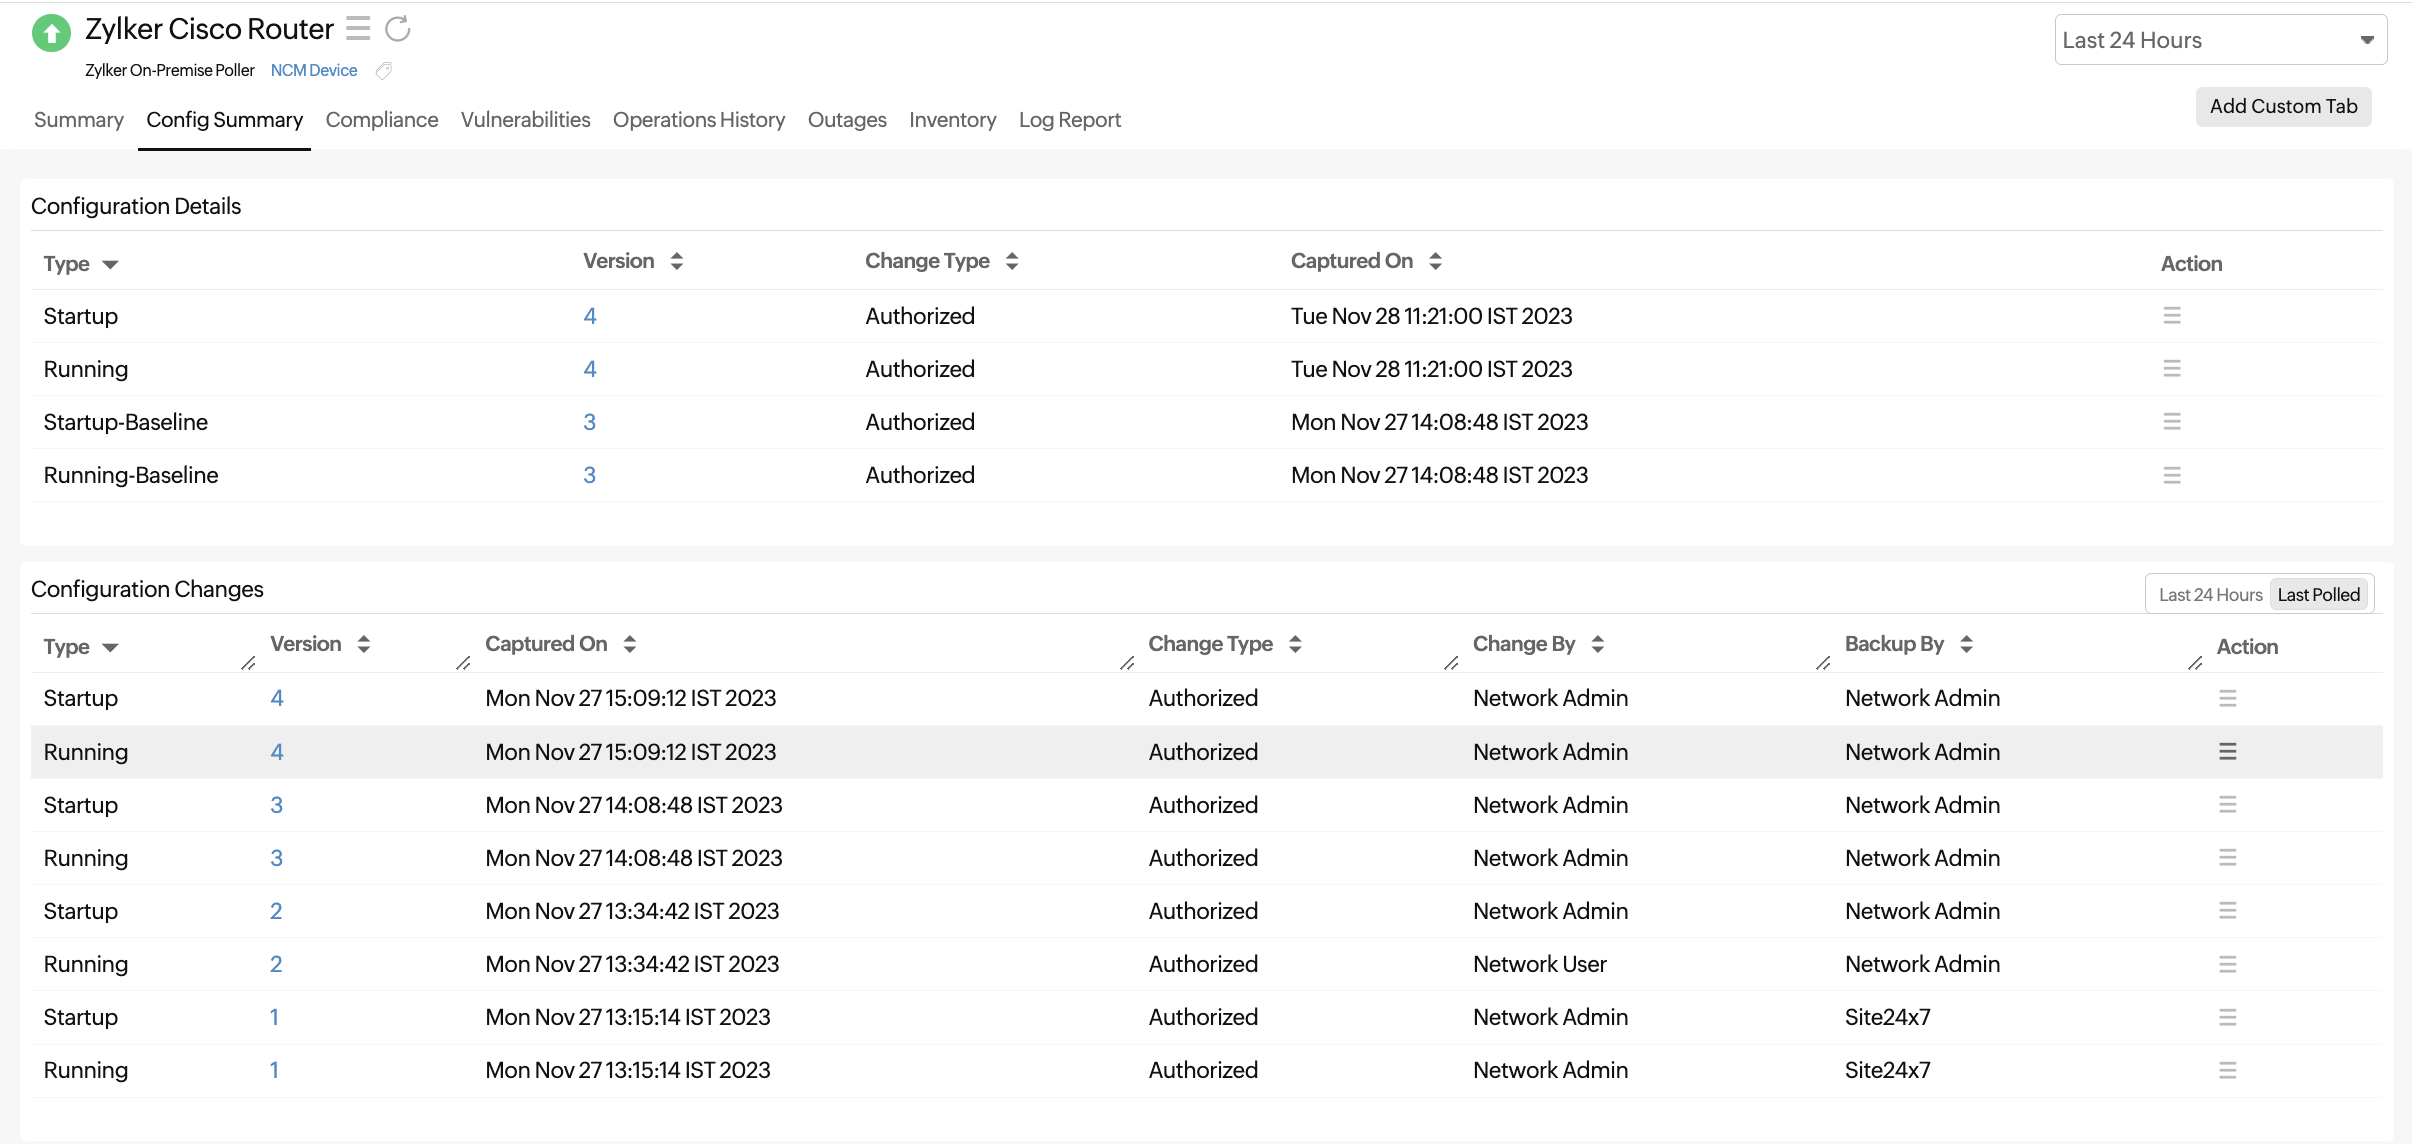Select Last 24 Hours toggle in Configuration Changes
Viewport: 2412px width, 1144px height.
[2210, 595]
